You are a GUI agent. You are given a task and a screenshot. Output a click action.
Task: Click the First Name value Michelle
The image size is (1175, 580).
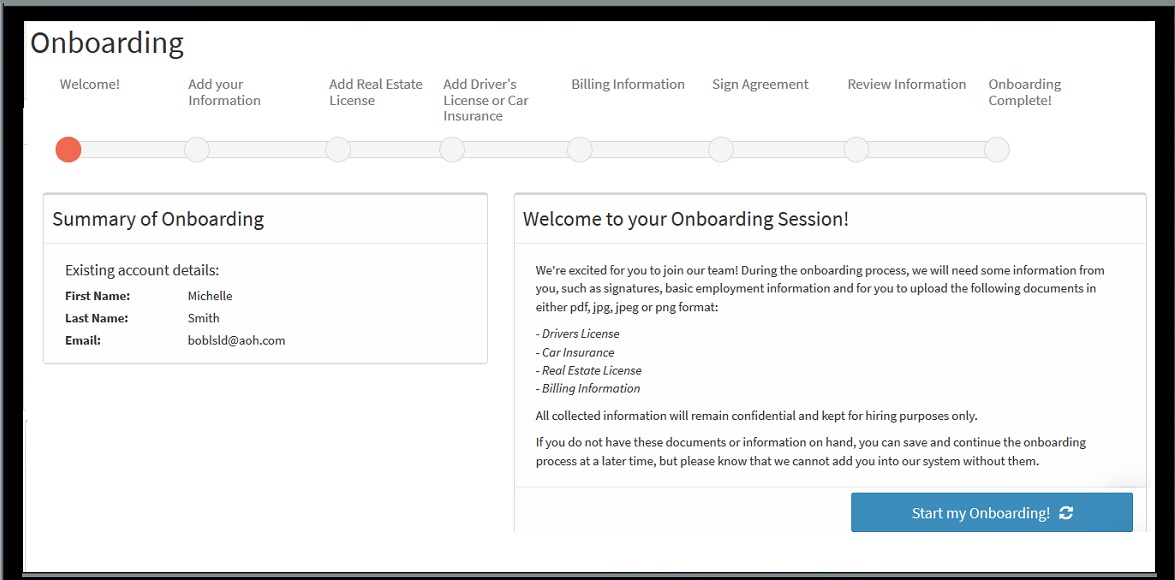tap(208, 295)
